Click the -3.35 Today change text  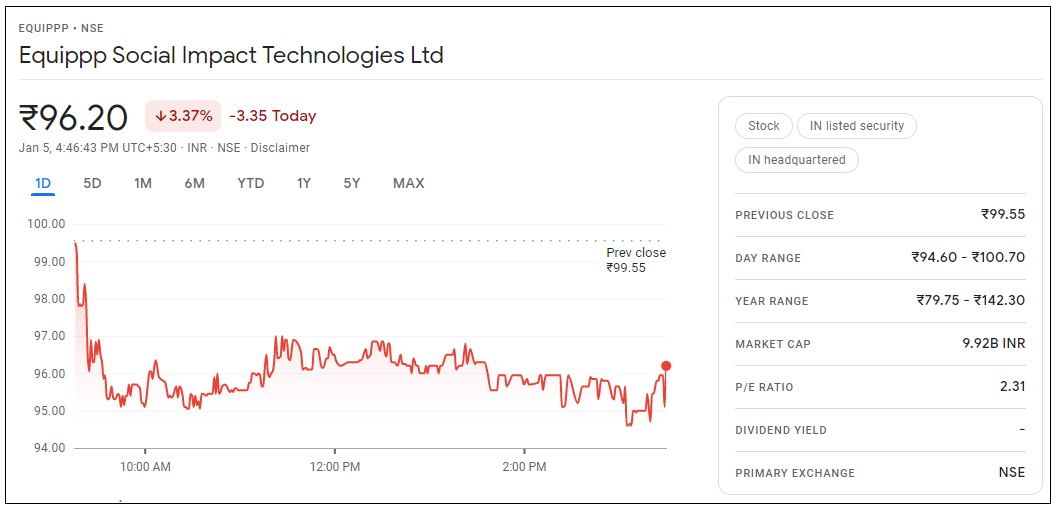pyautogui.click(x=273, y=116)
